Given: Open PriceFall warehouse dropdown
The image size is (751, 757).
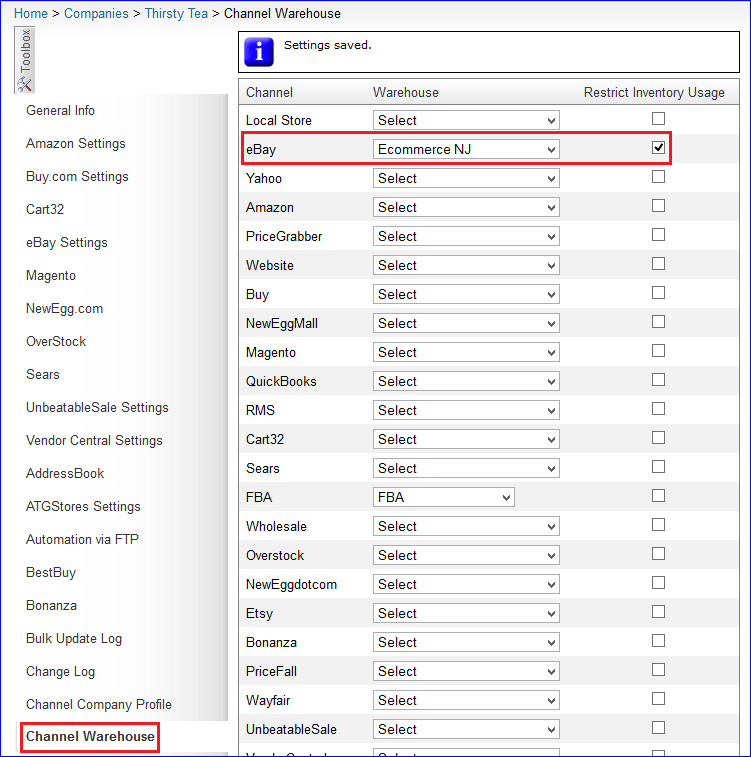Looking at the screenshot, I should click(x=466, y=671).
